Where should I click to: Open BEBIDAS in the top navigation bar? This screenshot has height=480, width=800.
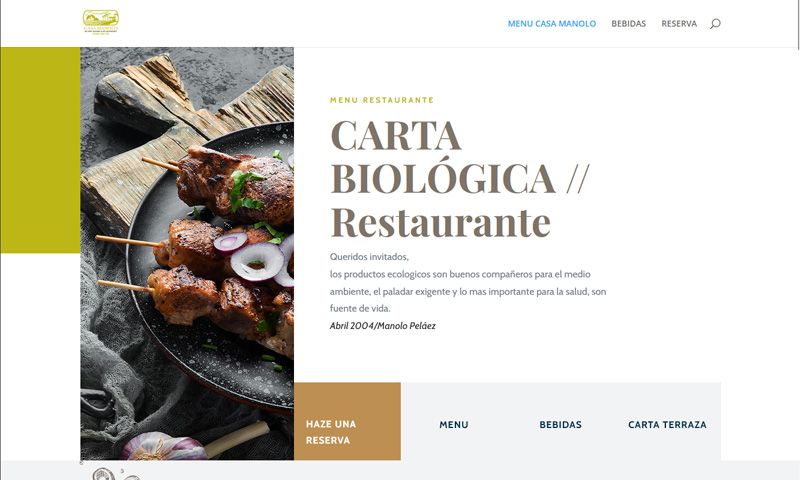[629, 23]
